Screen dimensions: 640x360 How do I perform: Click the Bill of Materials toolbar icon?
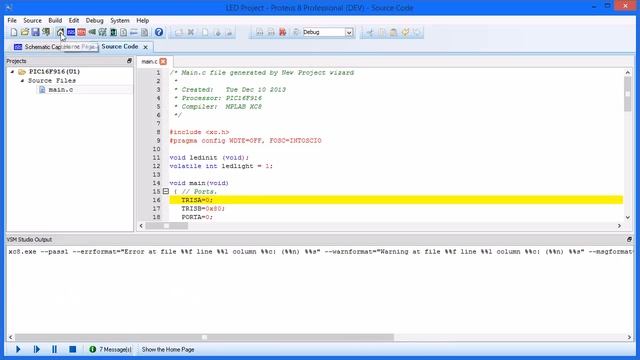pos(123,32)
